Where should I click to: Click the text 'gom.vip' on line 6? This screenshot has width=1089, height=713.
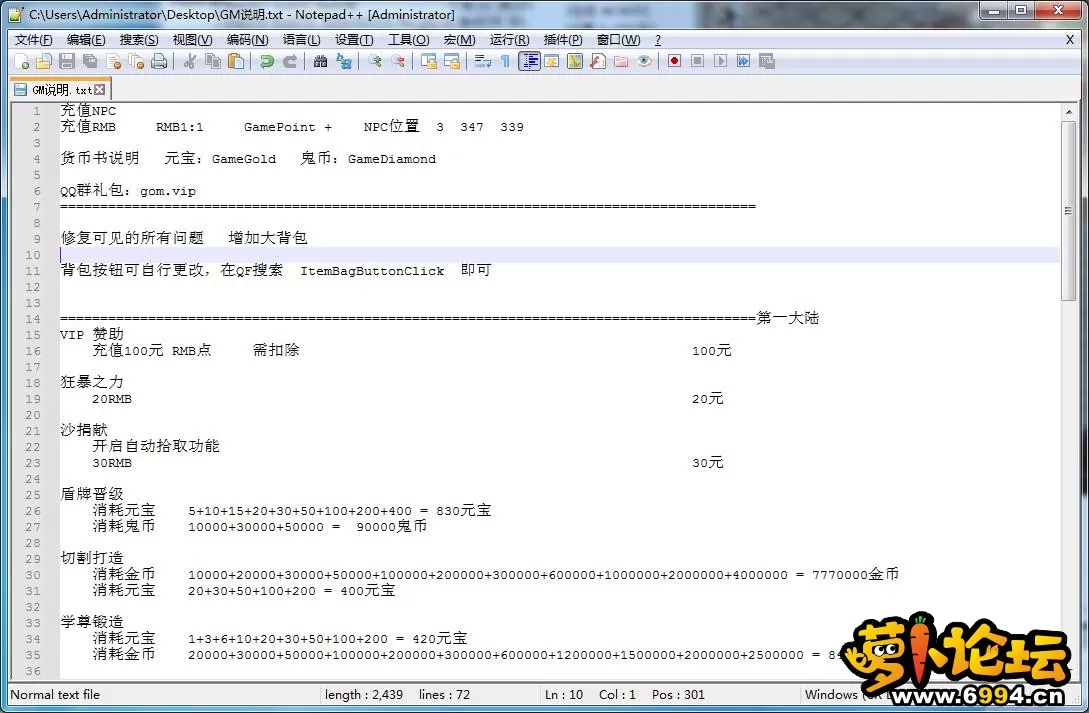[x=167, y=191]
